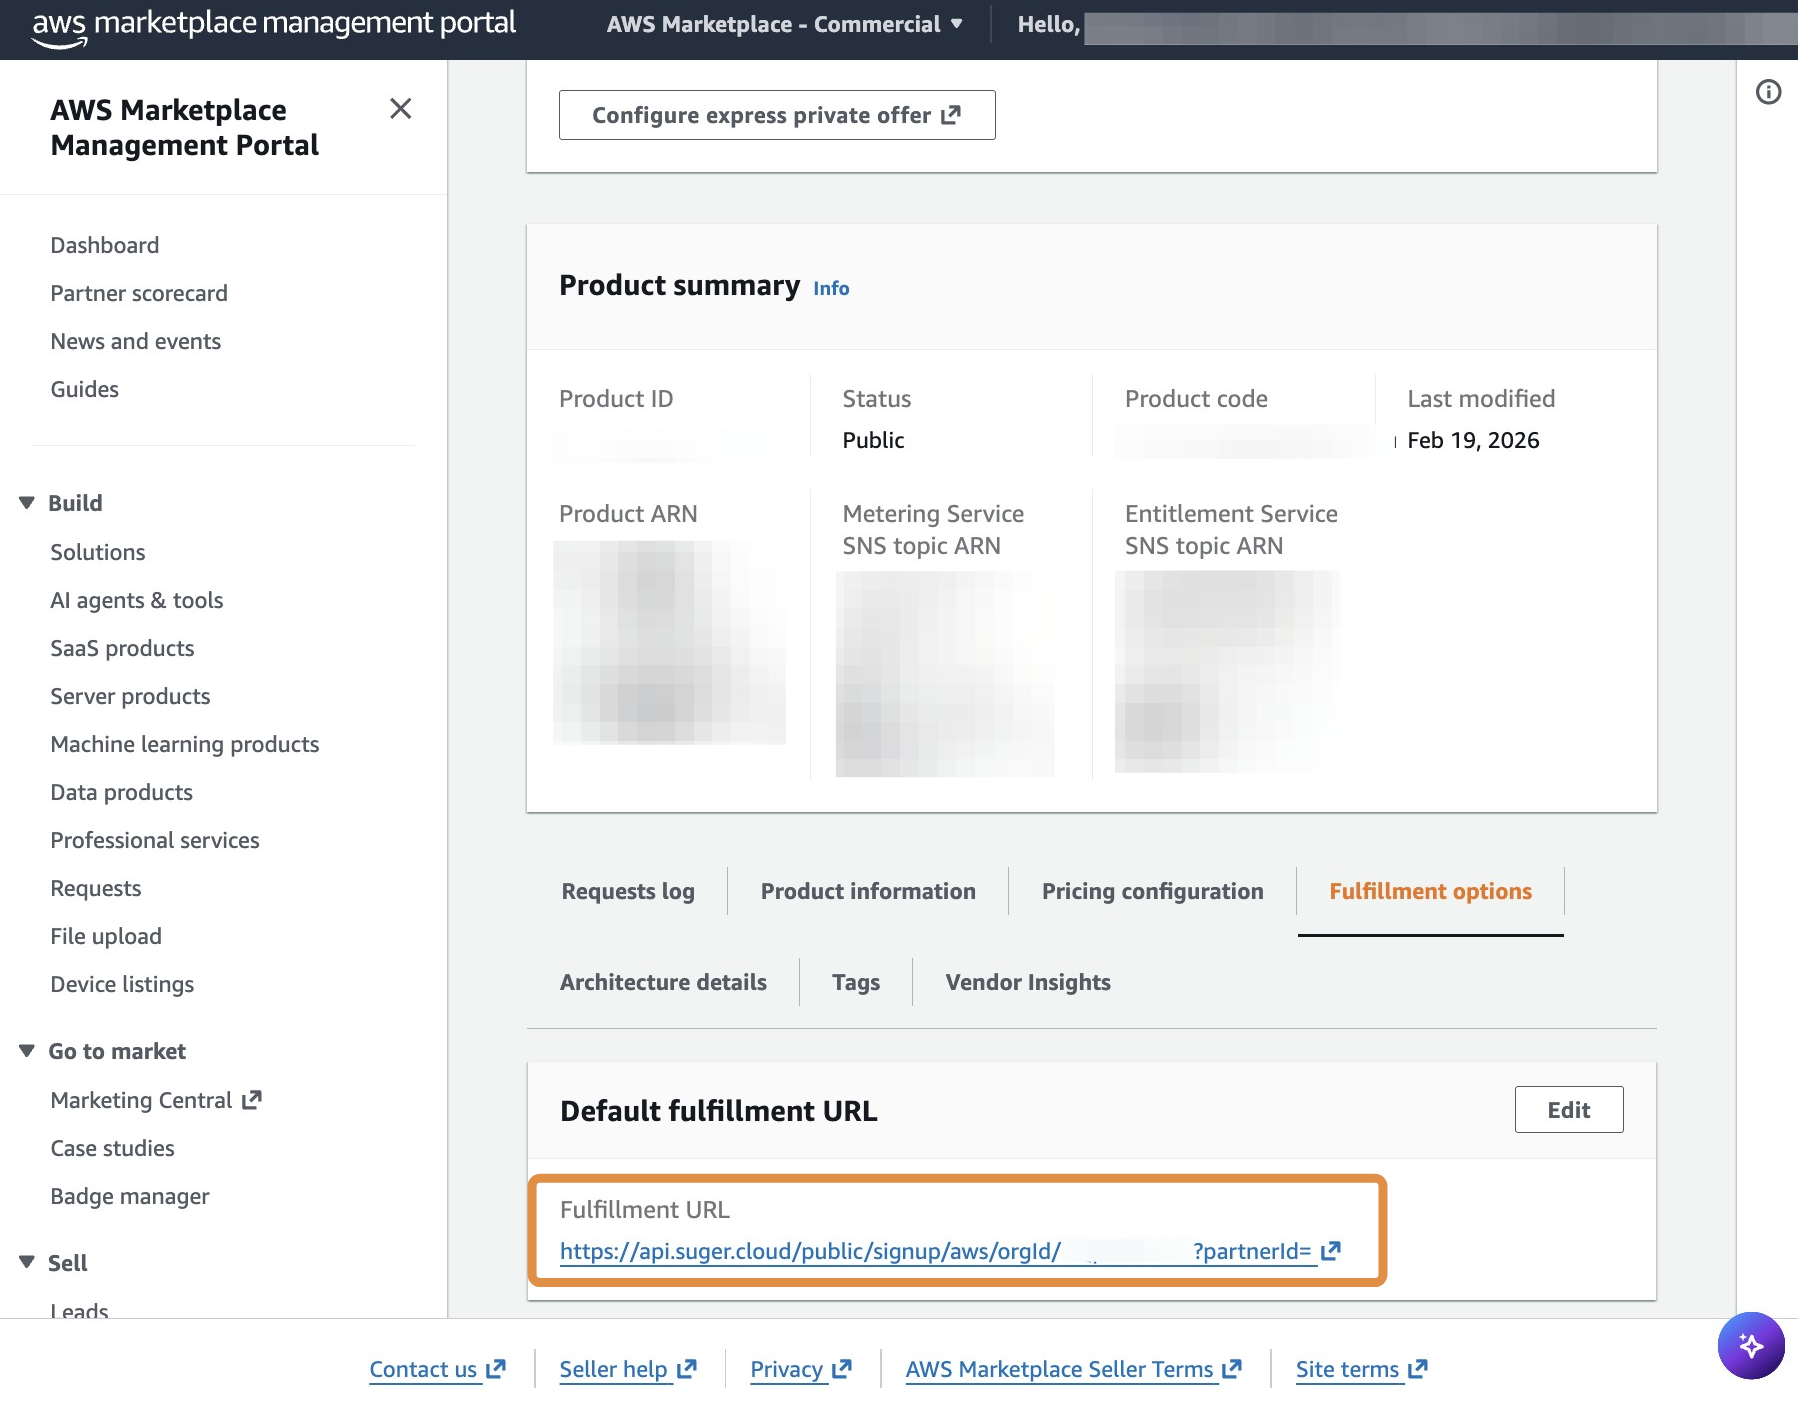Open AI agents & tools
The width and height of the screenshot is (1798, 1418).
point(137,600)
